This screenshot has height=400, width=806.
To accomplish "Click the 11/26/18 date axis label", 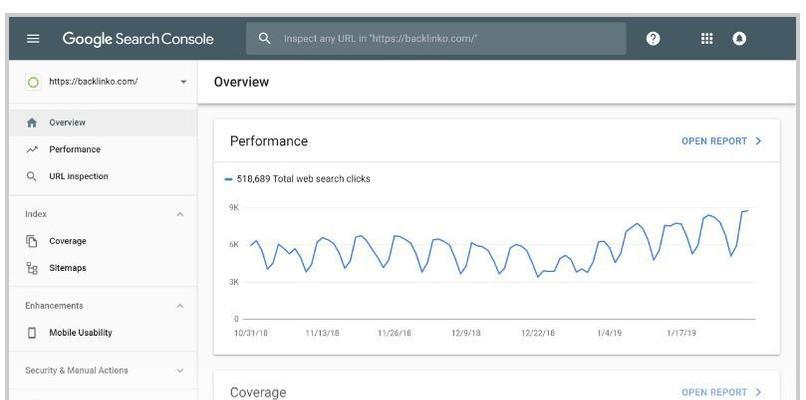I will click(394, 333).
